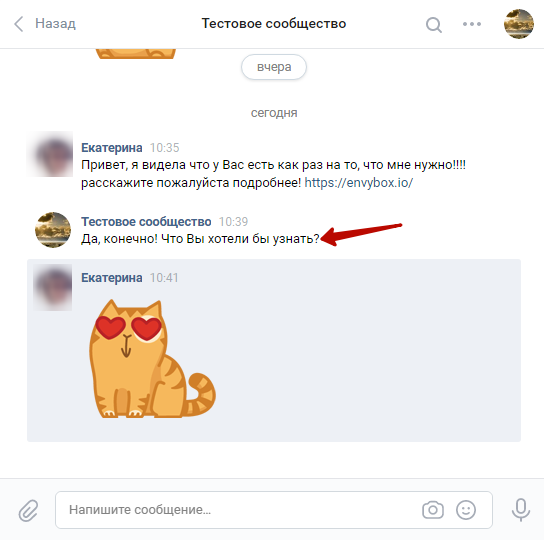
Task: Open the envybox.io link
Action: point(359,183)
